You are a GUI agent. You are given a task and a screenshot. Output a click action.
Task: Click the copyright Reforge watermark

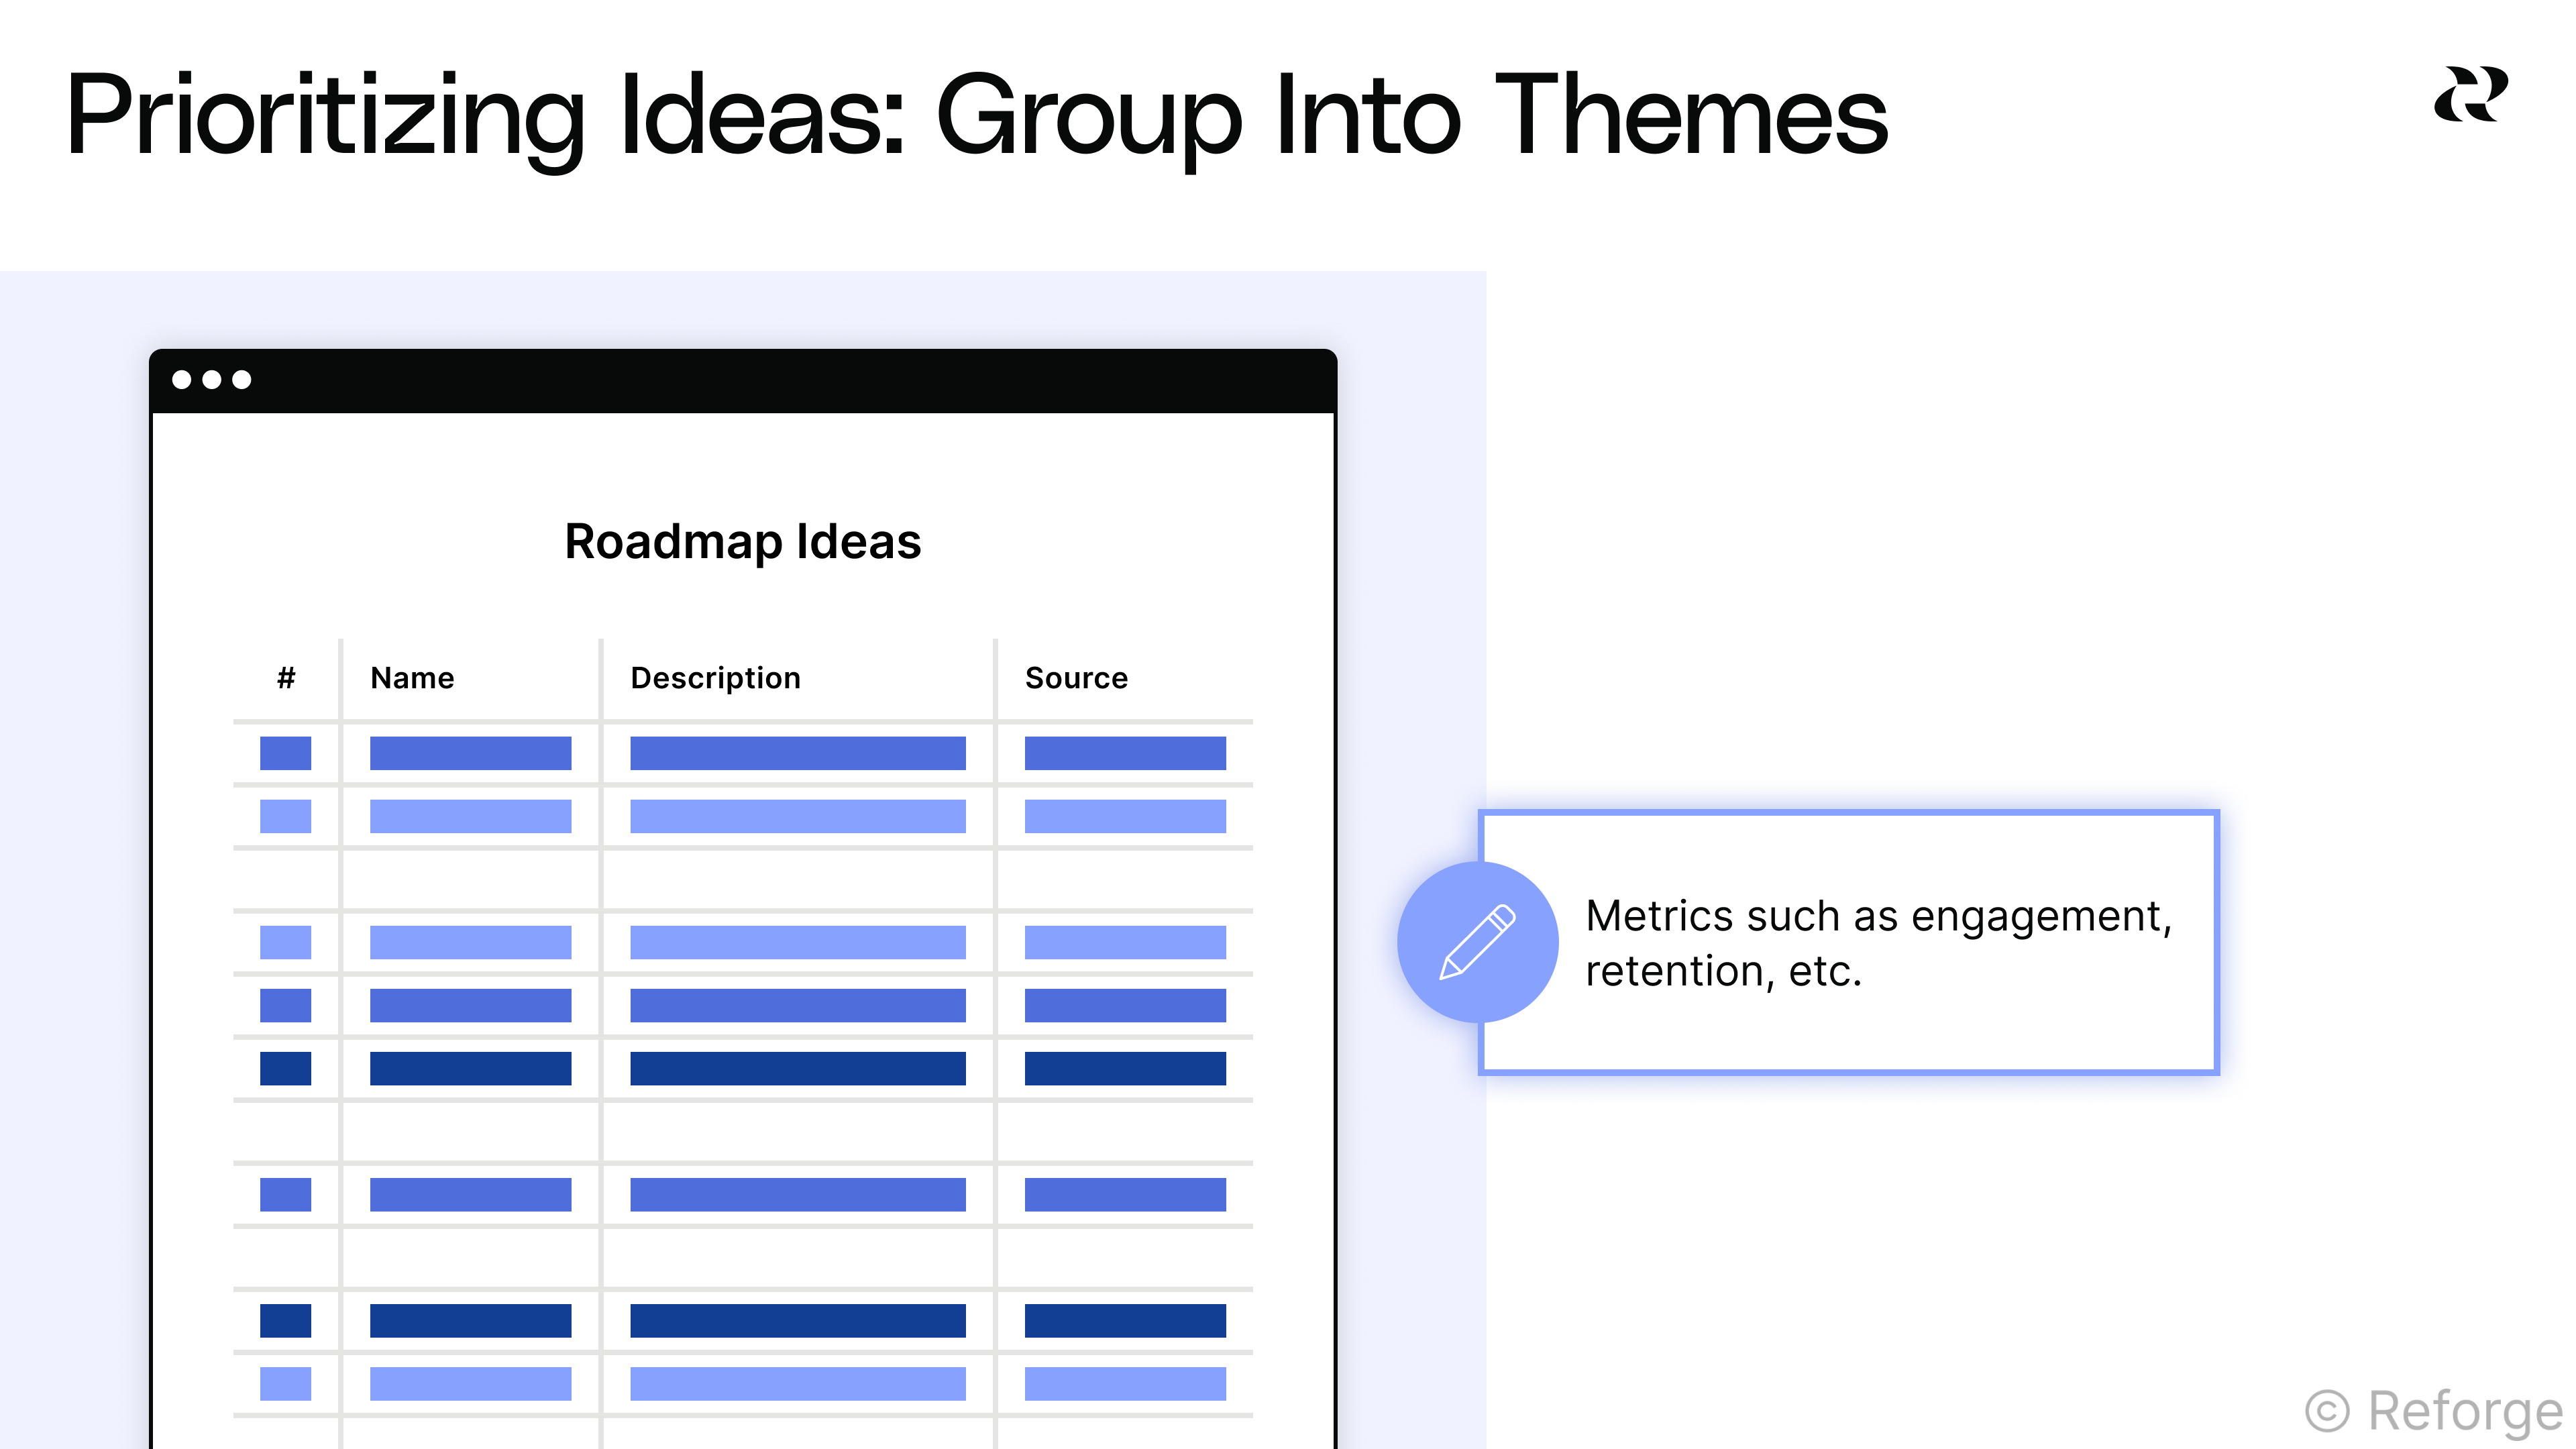(2433, 1411)
